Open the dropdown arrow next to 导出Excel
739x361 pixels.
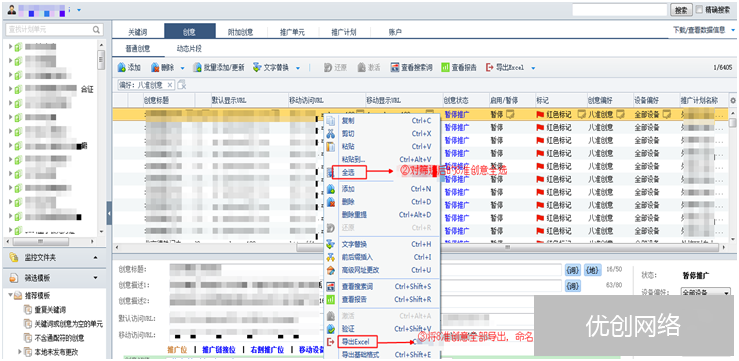click(533, 68)
